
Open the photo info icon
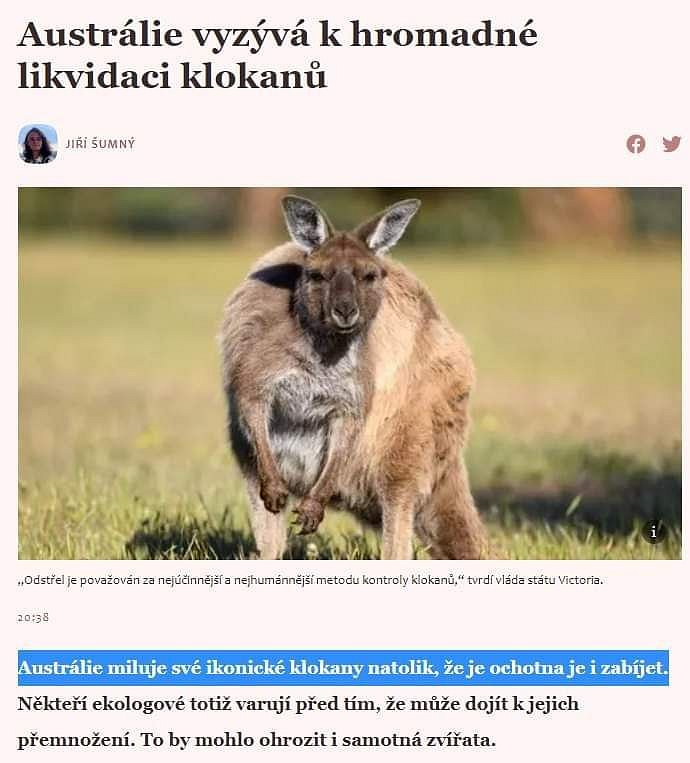[x=654, y=532]
